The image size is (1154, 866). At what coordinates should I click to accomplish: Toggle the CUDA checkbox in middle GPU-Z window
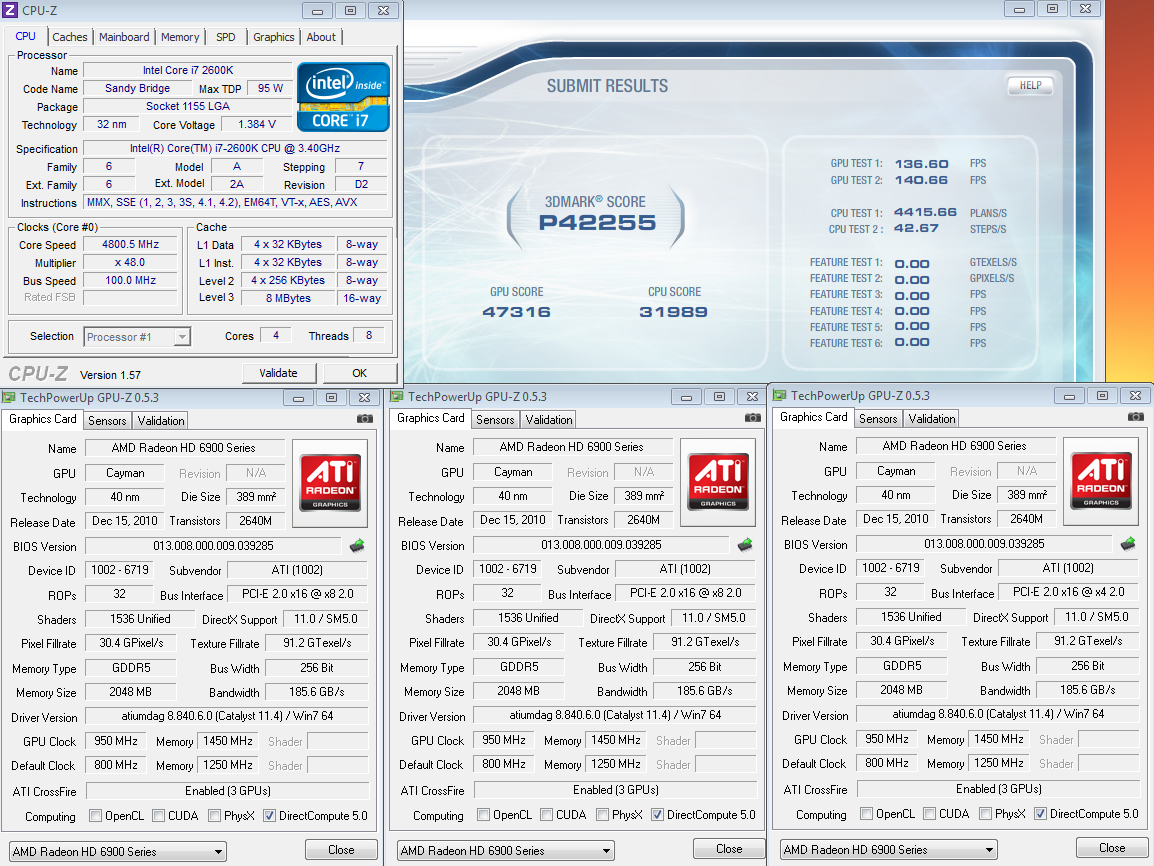(x=547, y=815)
